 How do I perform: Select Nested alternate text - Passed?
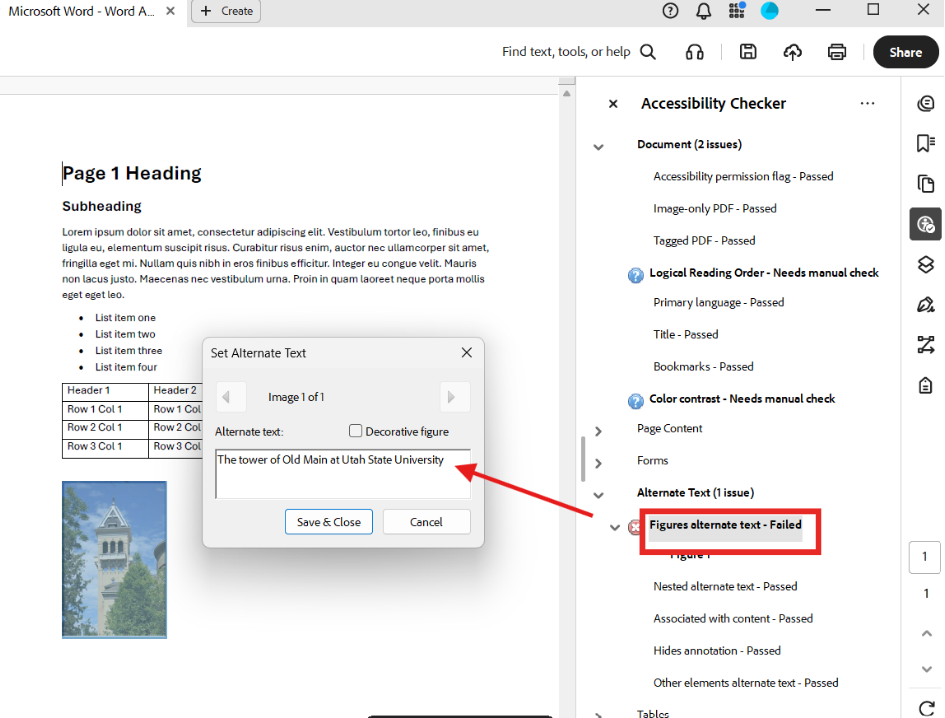[725, 586]
